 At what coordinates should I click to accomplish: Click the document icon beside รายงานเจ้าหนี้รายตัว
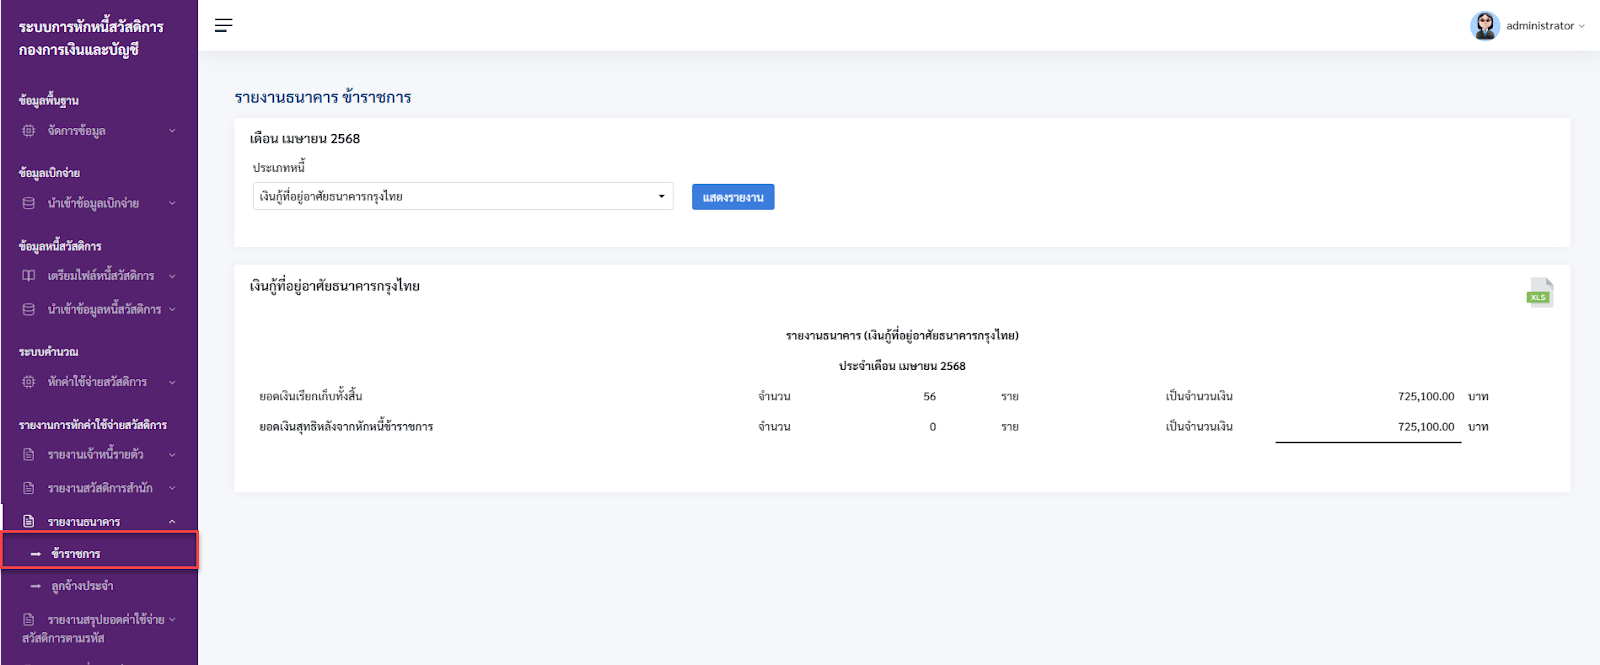(29, 455)
